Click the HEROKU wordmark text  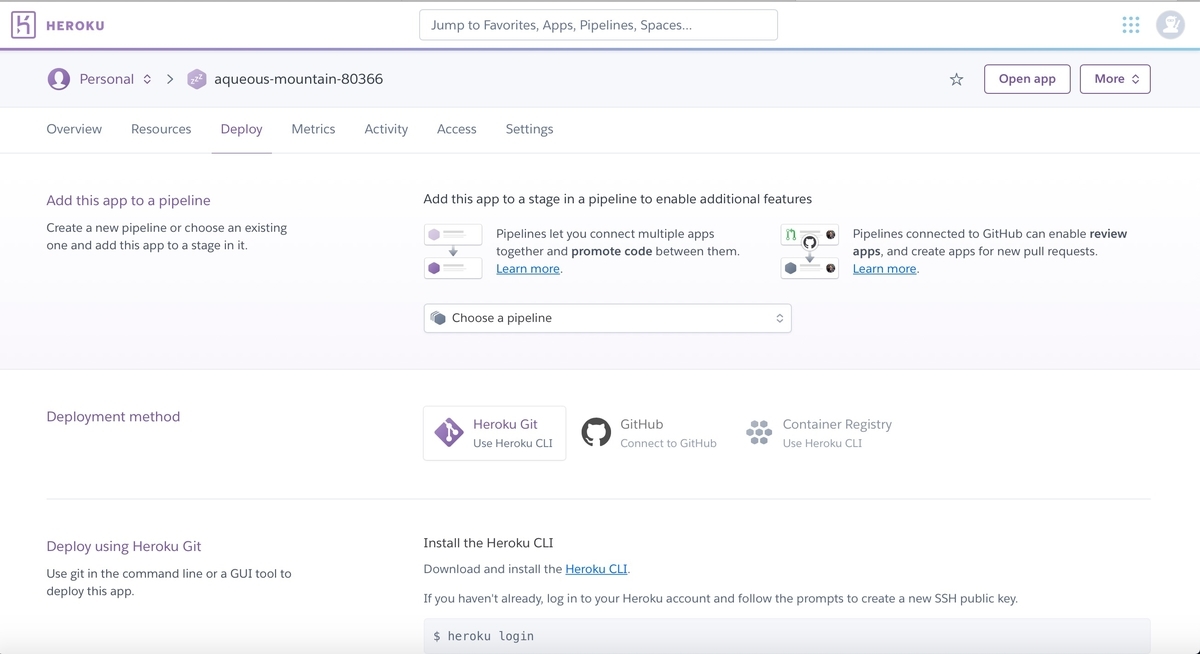(75, 26)
